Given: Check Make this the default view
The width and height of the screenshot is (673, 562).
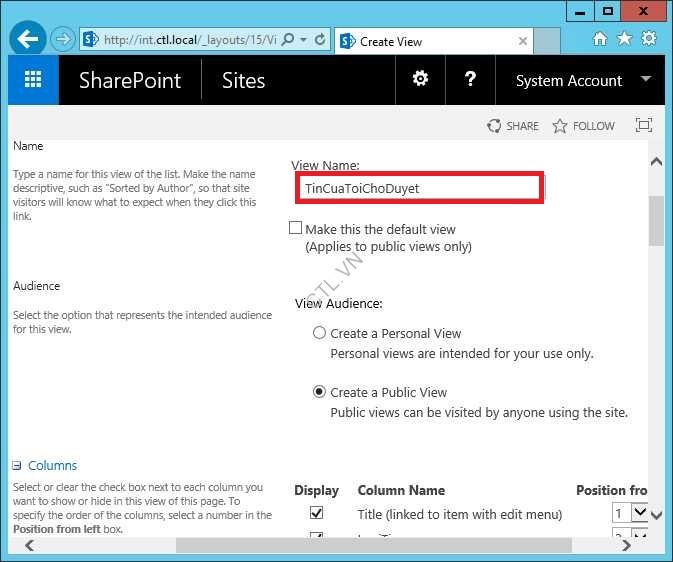Looking at the screenshot, I should pos(295,229).
